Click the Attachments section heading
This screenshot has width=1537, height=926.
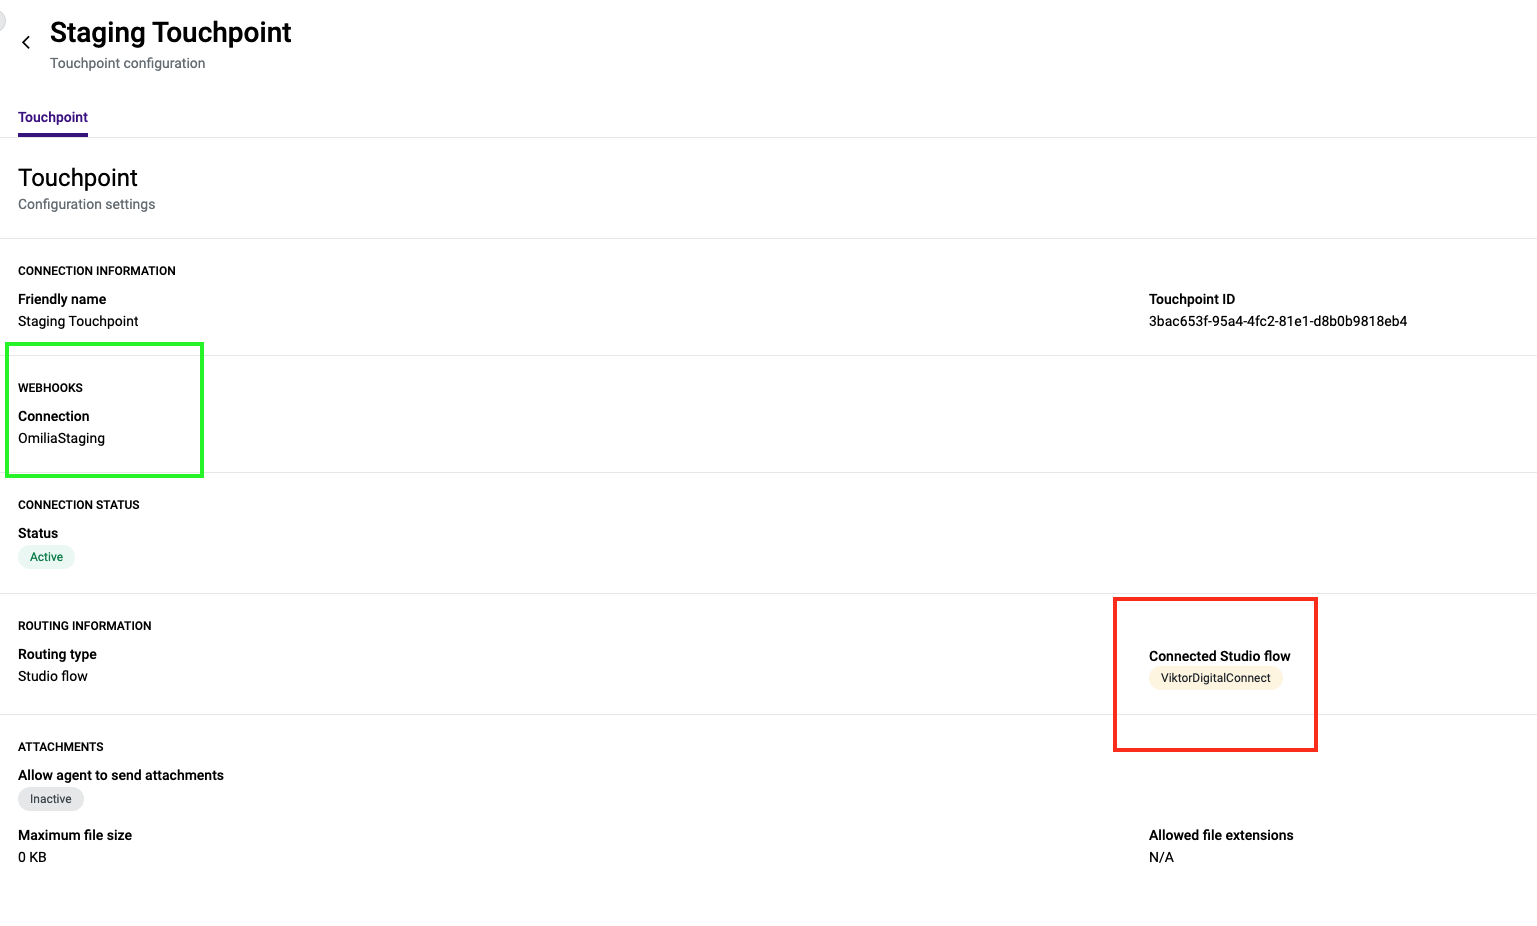tap(60, 747)
